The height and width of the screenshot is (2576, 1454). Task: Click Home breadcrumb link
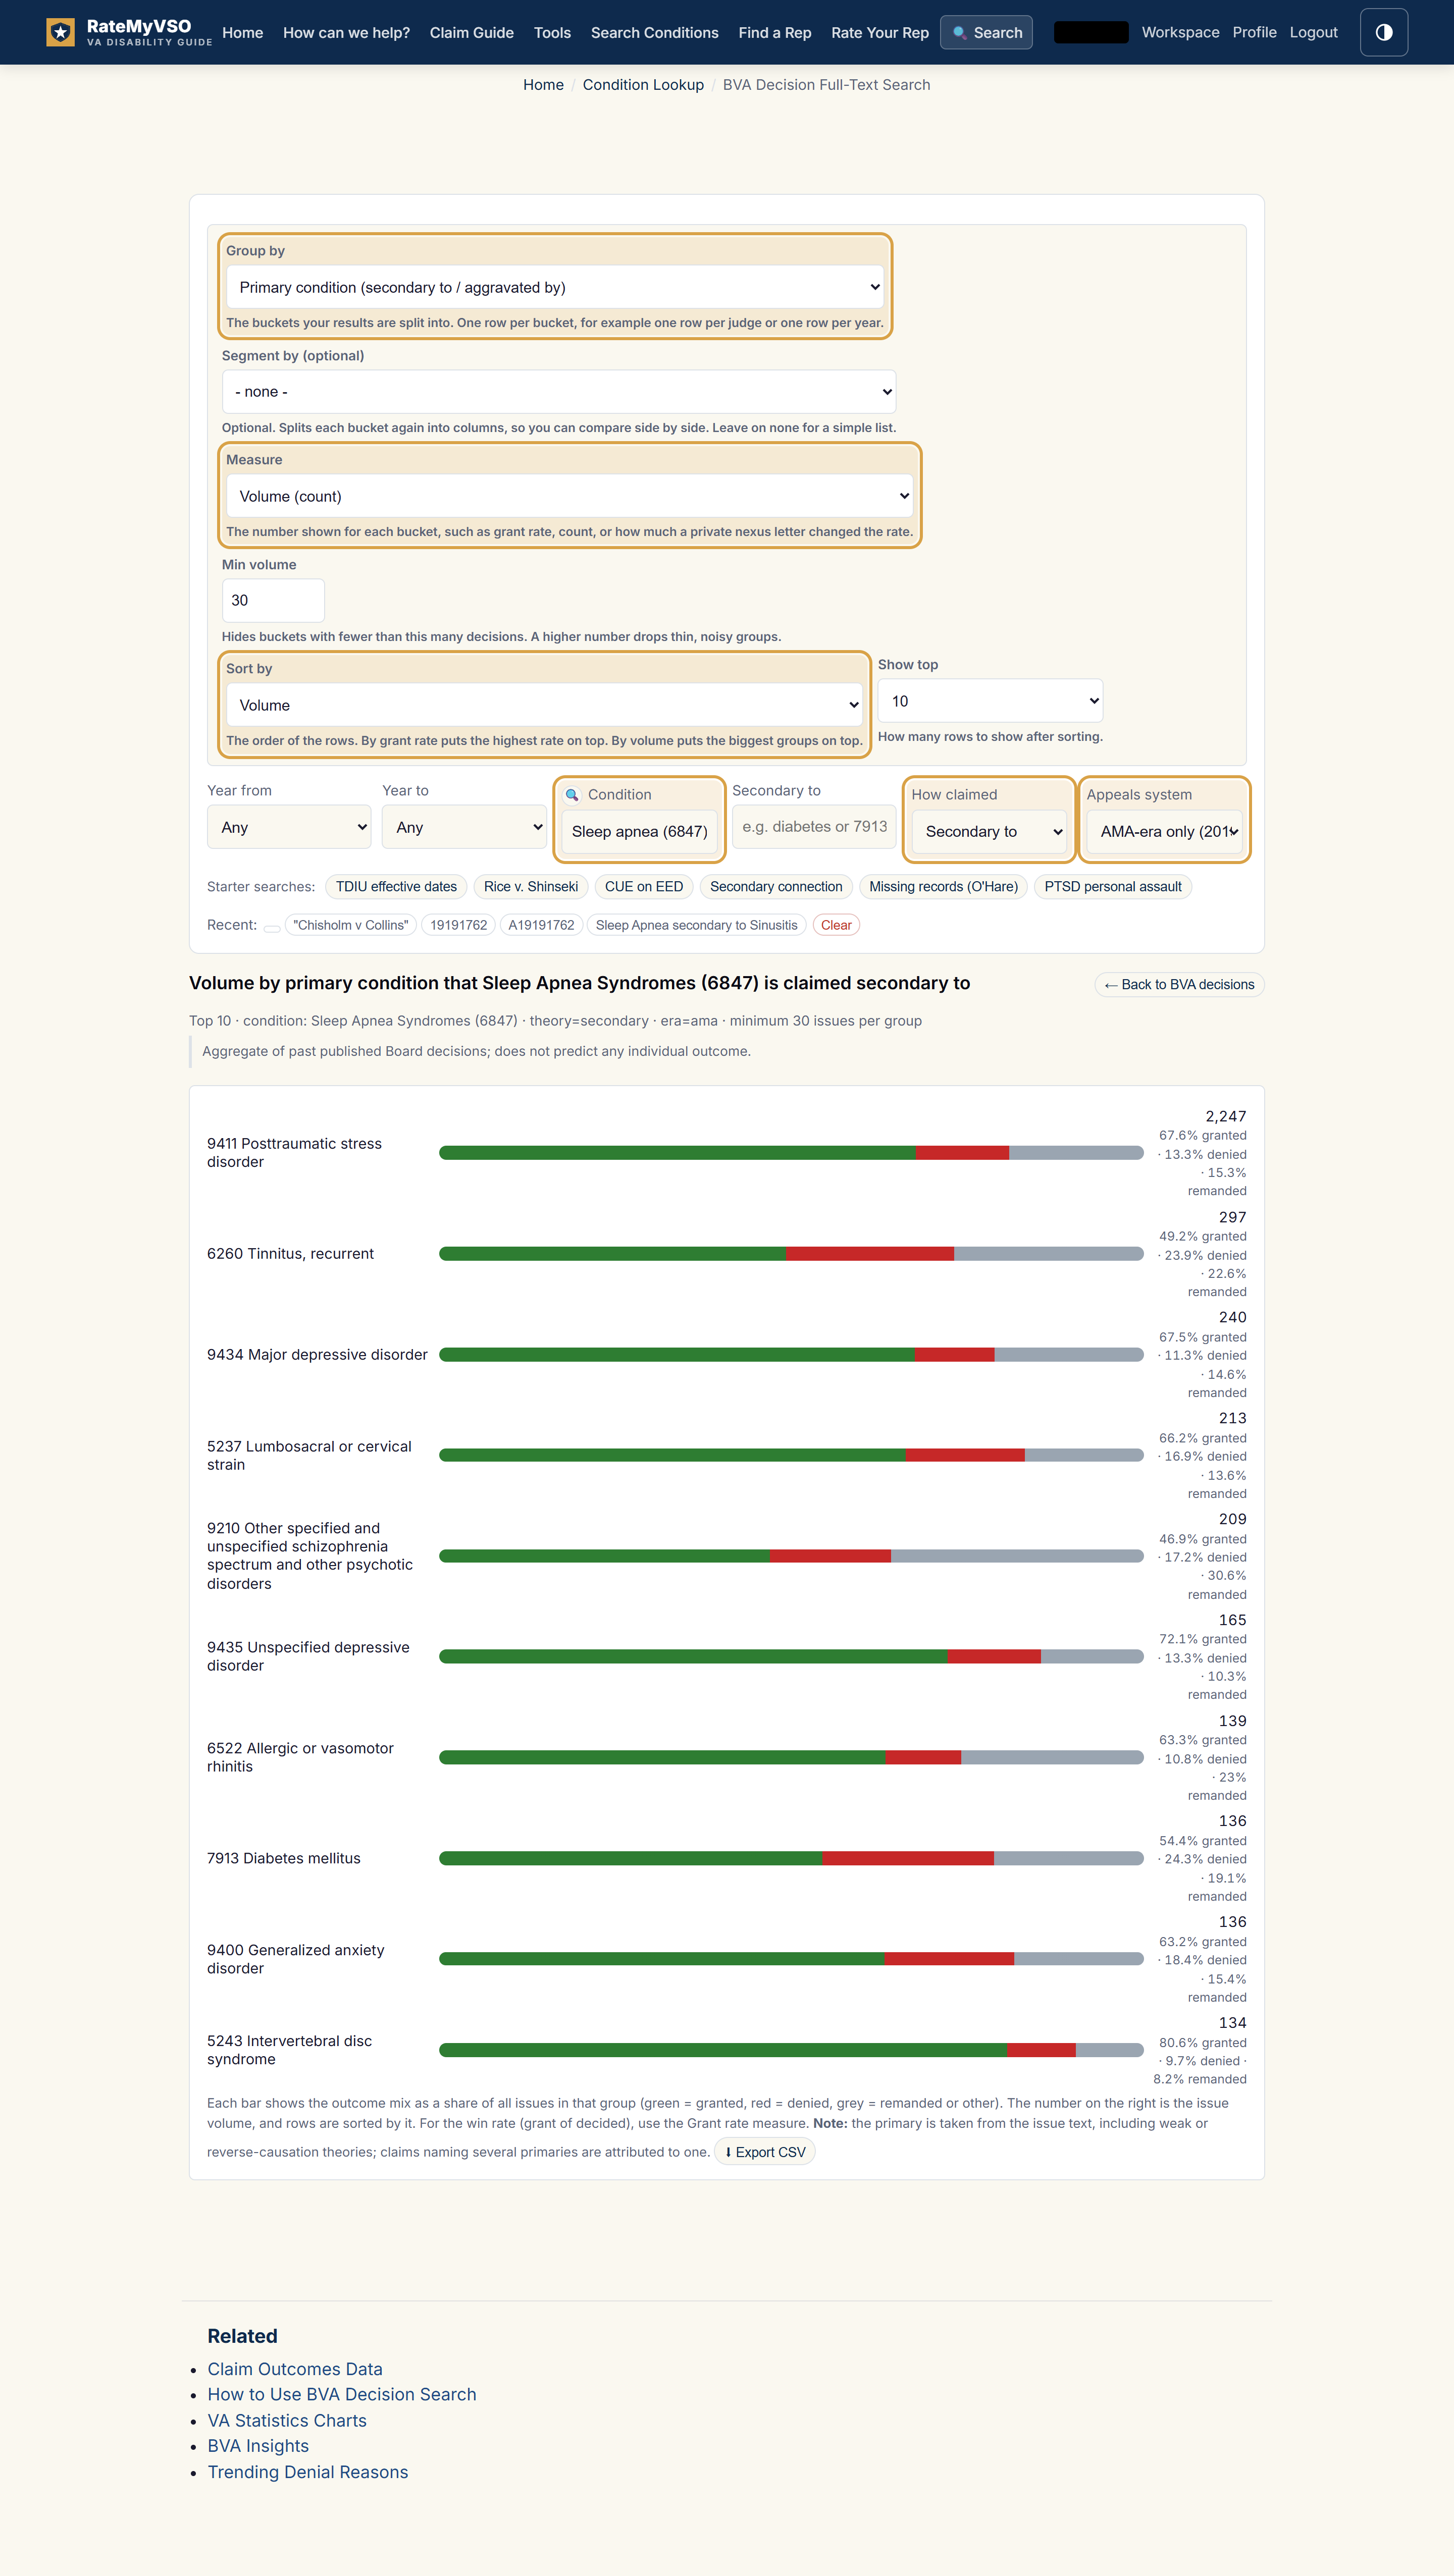click(543, 85)
